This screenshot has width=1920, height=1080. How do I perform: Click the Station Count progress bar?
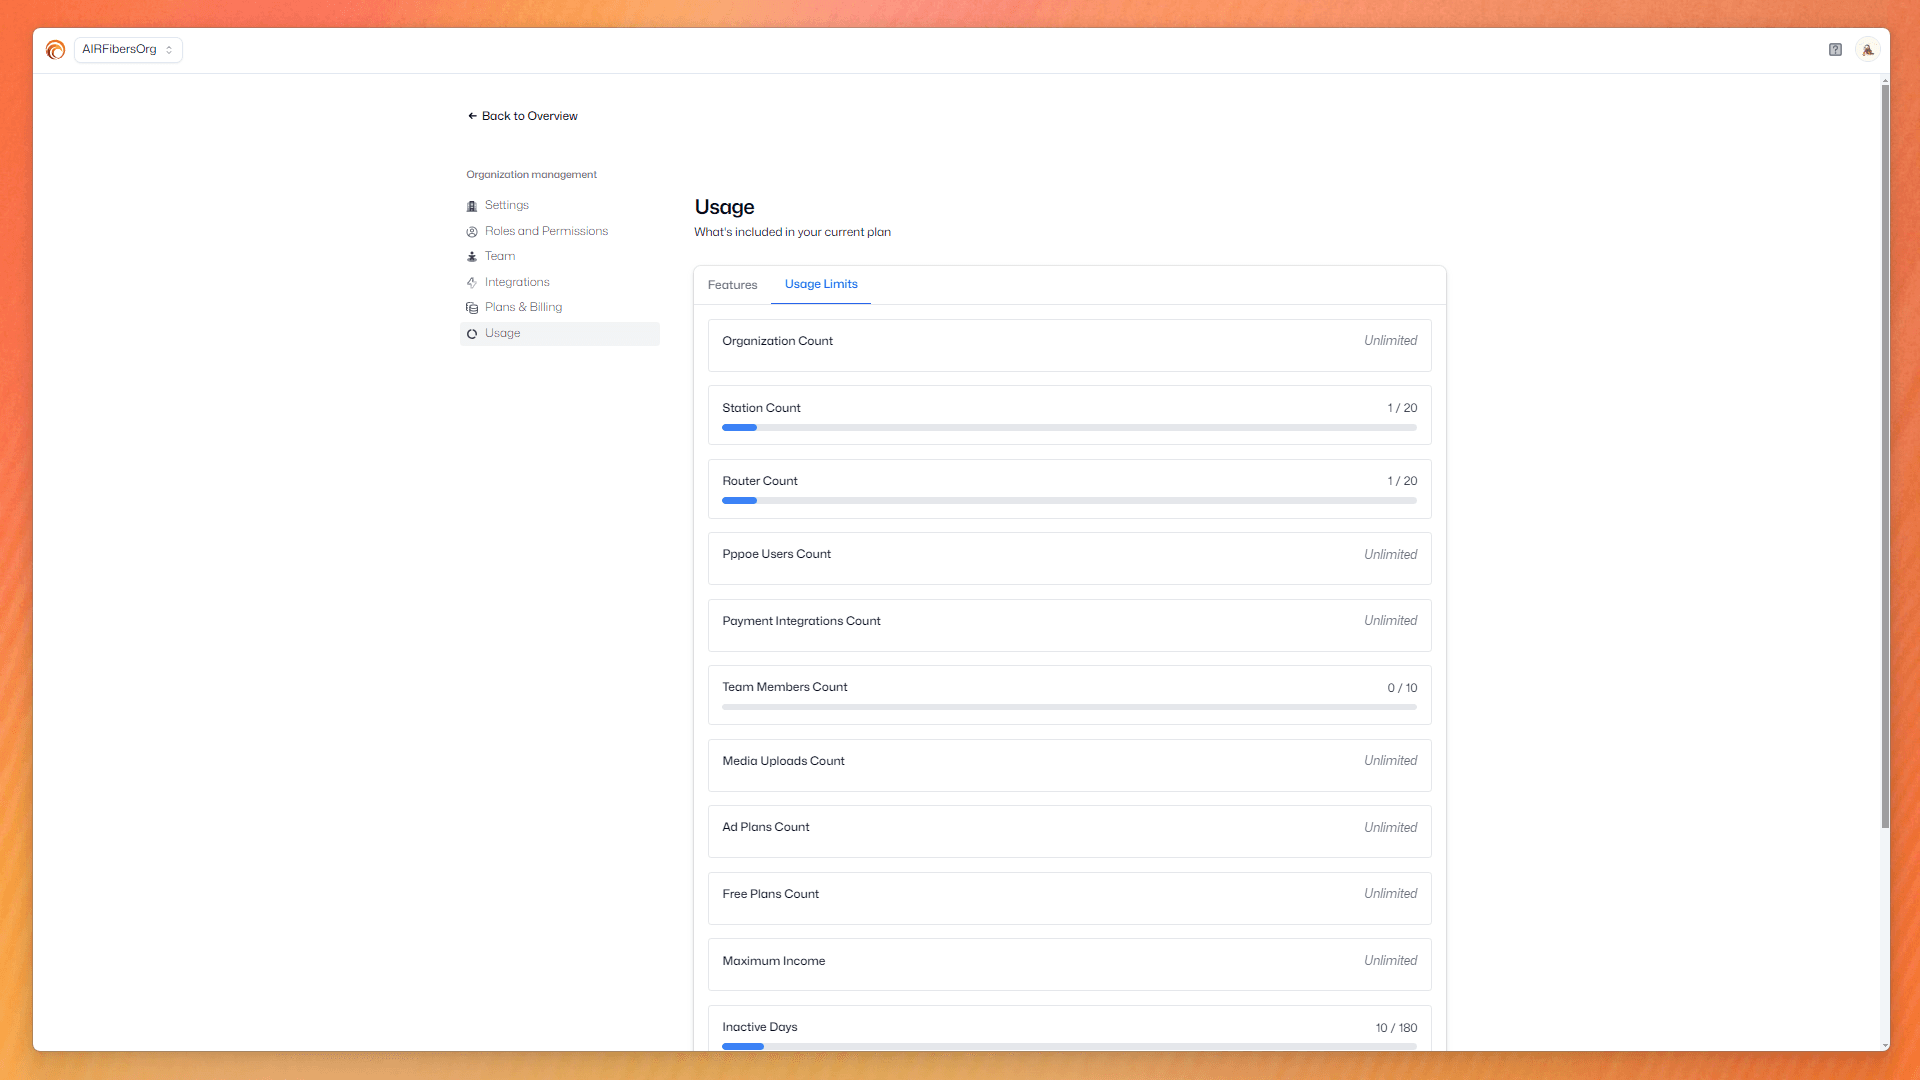coord(1069,428)
